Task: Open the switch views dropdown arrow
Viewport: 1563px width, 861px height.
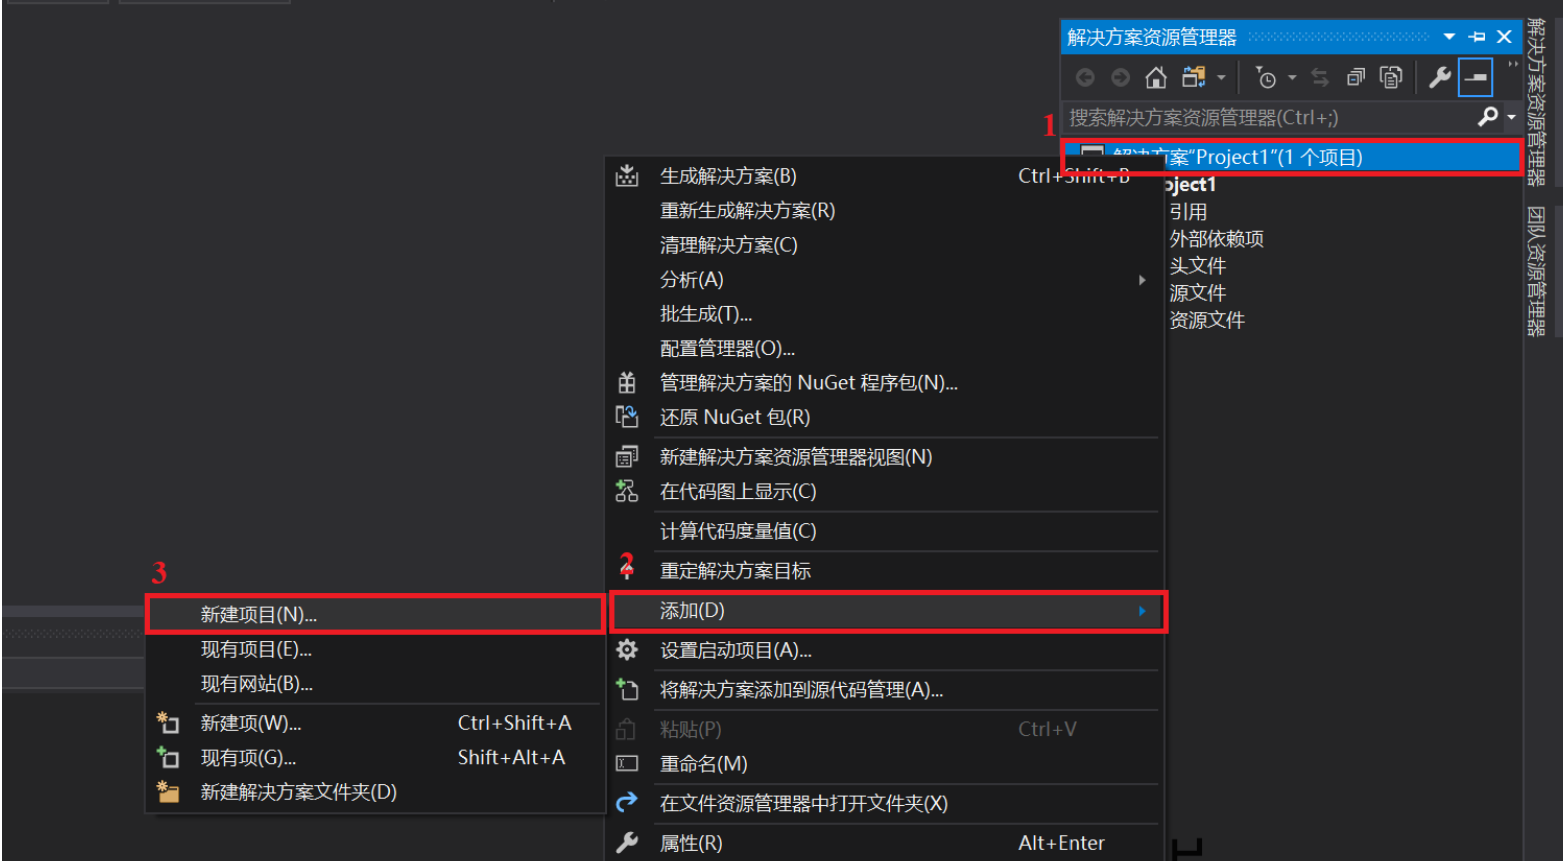Action: (1221, 77)
